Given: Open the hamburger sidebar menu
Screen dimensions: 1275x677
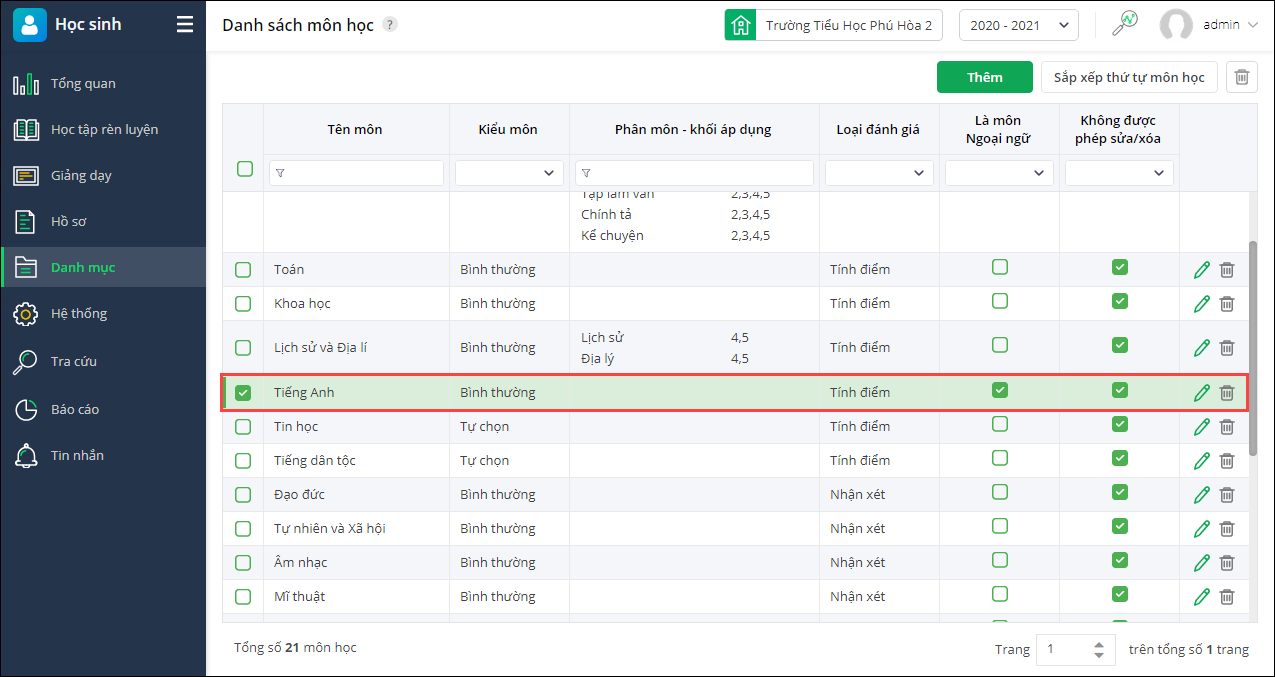Looking at the screenshot, I should [x=185, y=25].
